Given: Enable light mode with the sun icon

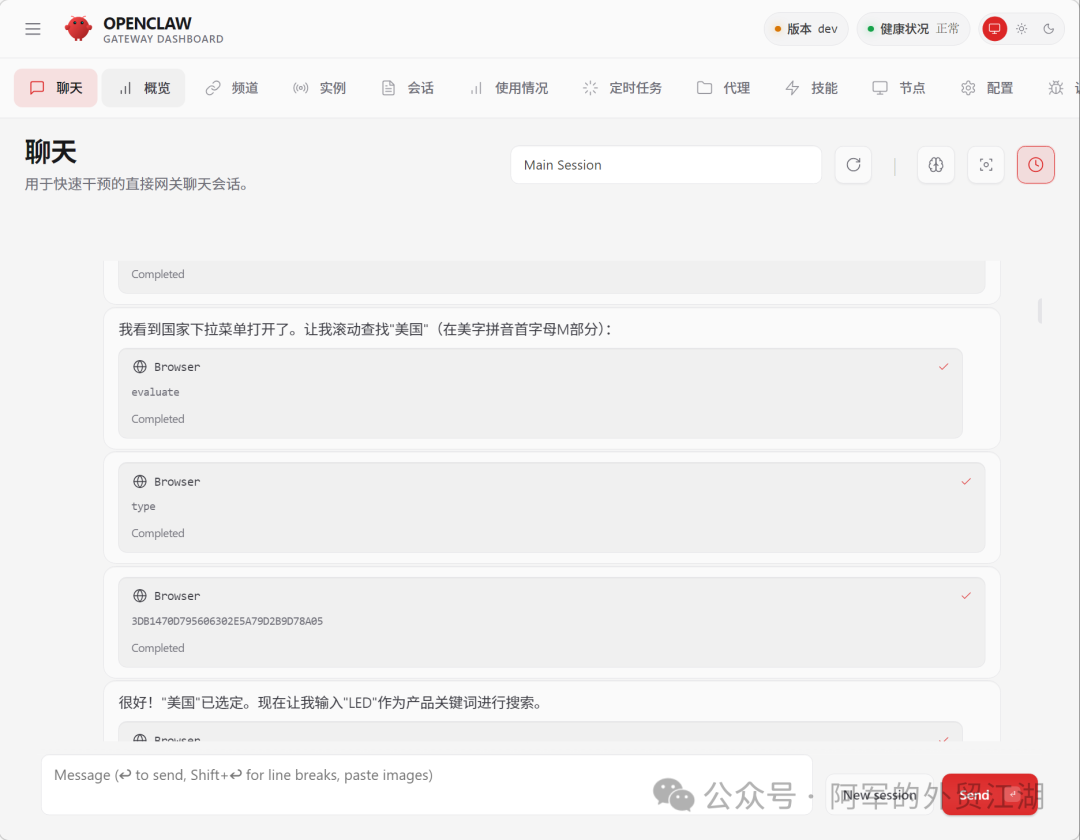Looking at the screenshot, I should [x=1023, y=28].
